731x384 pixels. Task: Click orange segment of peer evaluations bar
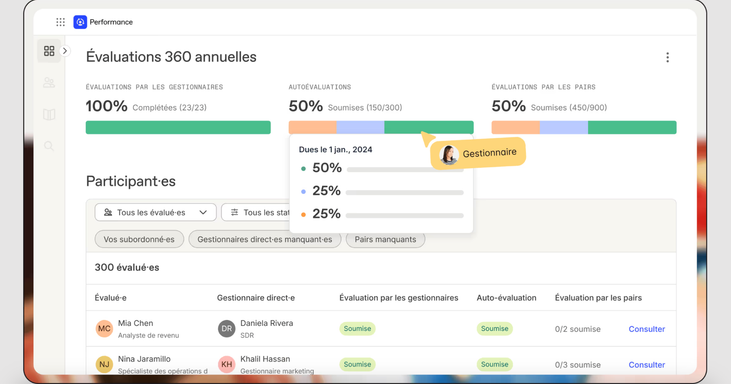(x=516, y=127)
